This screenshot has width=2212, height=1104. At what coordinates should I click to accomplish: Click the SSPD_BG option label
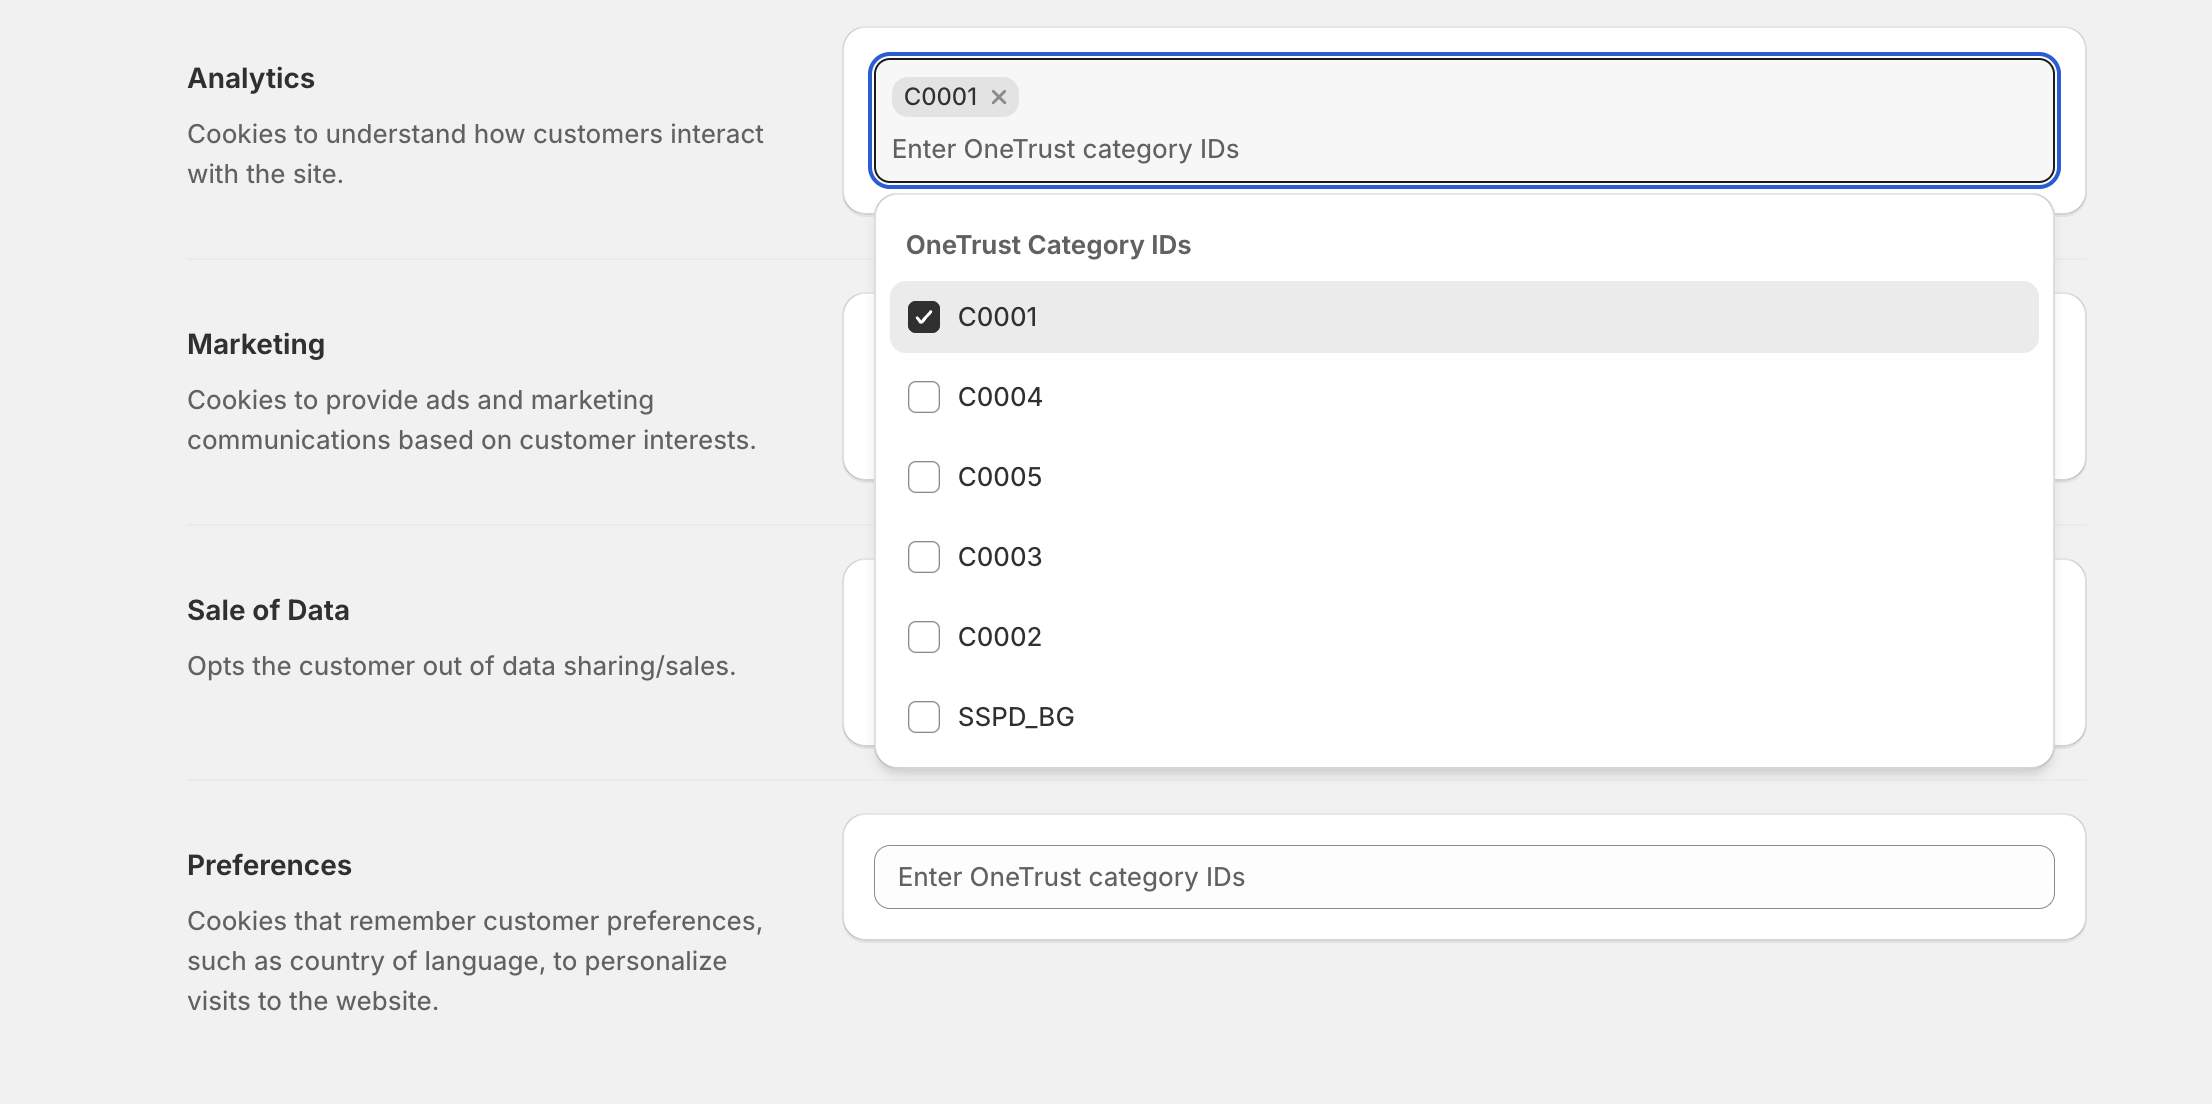click(1016, 717)
